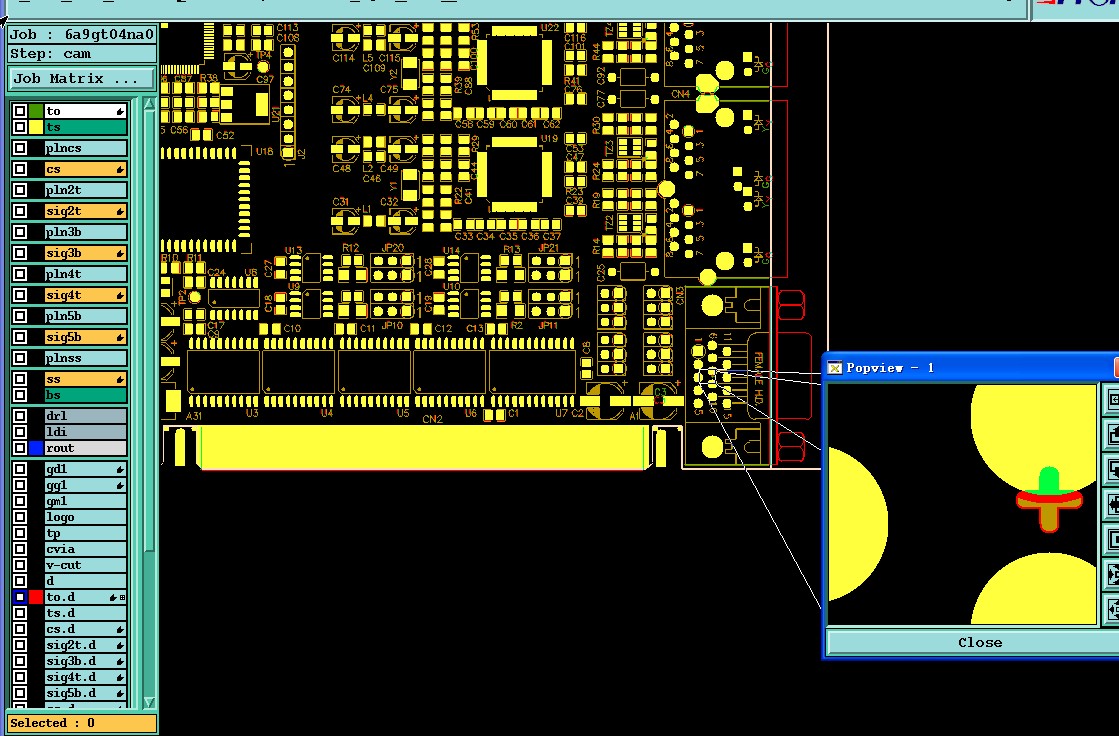Screen dimensions: 1119x736
Task: Select the pln5b layer name
Action: pyautogui.click(x=86, y=316)
